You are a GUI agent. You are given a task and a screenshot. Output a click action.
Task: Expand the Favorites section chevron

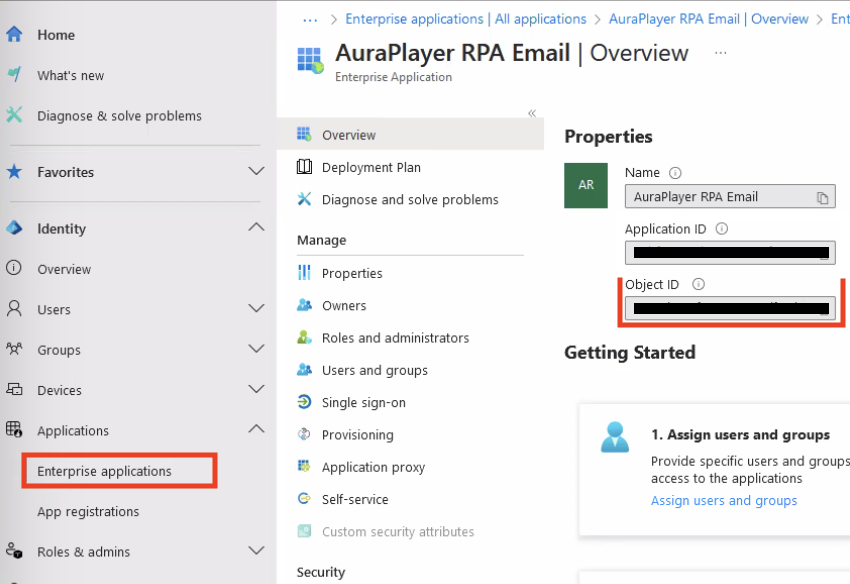click(256, 171)
